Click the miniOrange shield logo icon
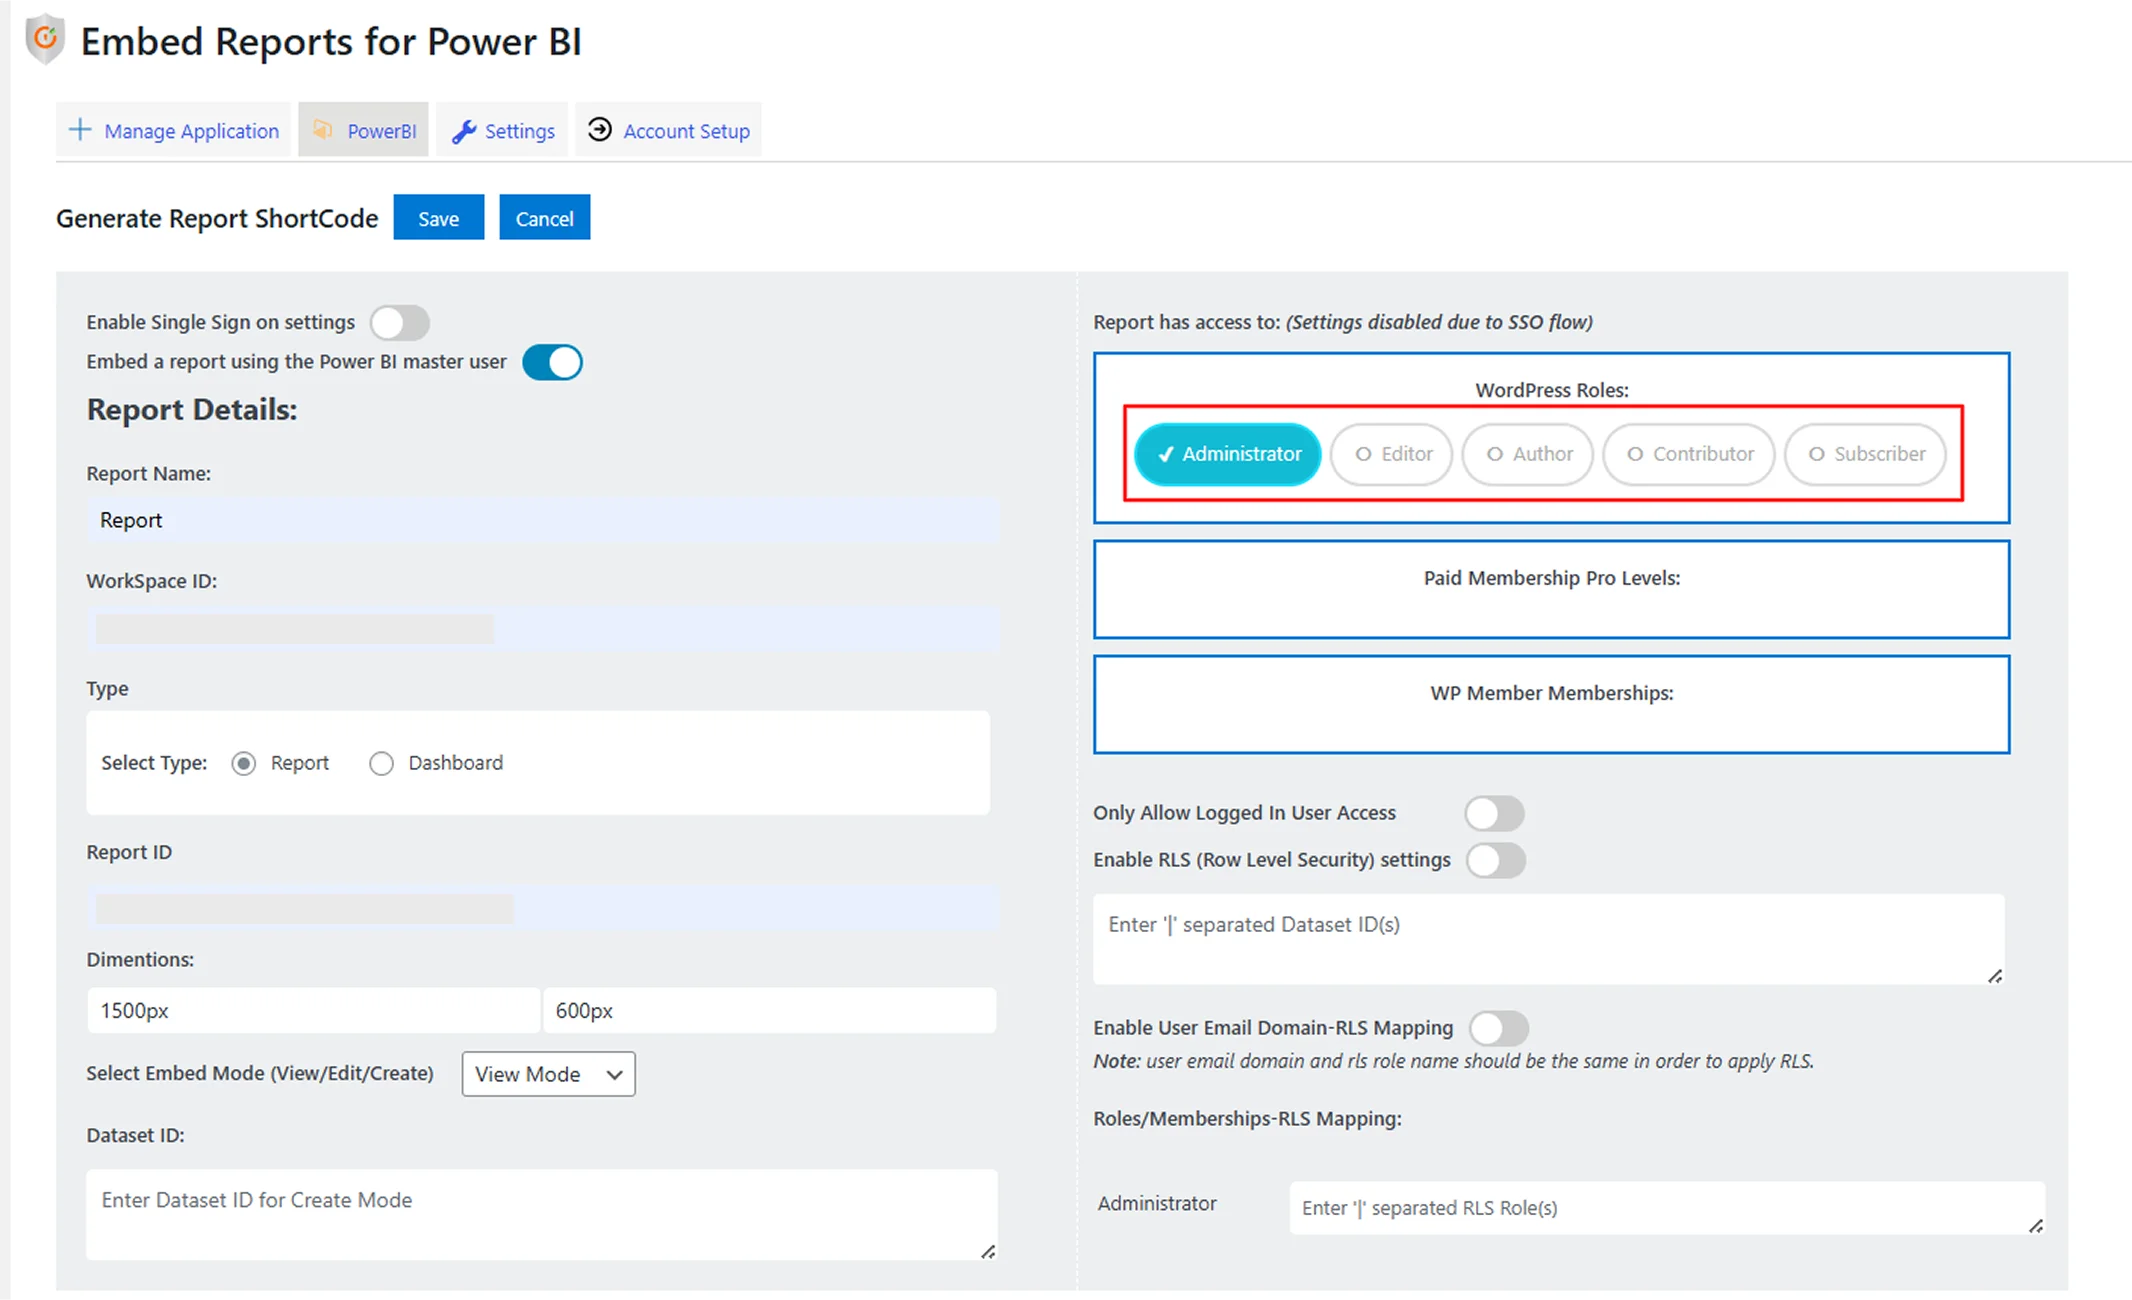Image resolution: width=2132 pixels, height=1300 pixels. (45, 40)
